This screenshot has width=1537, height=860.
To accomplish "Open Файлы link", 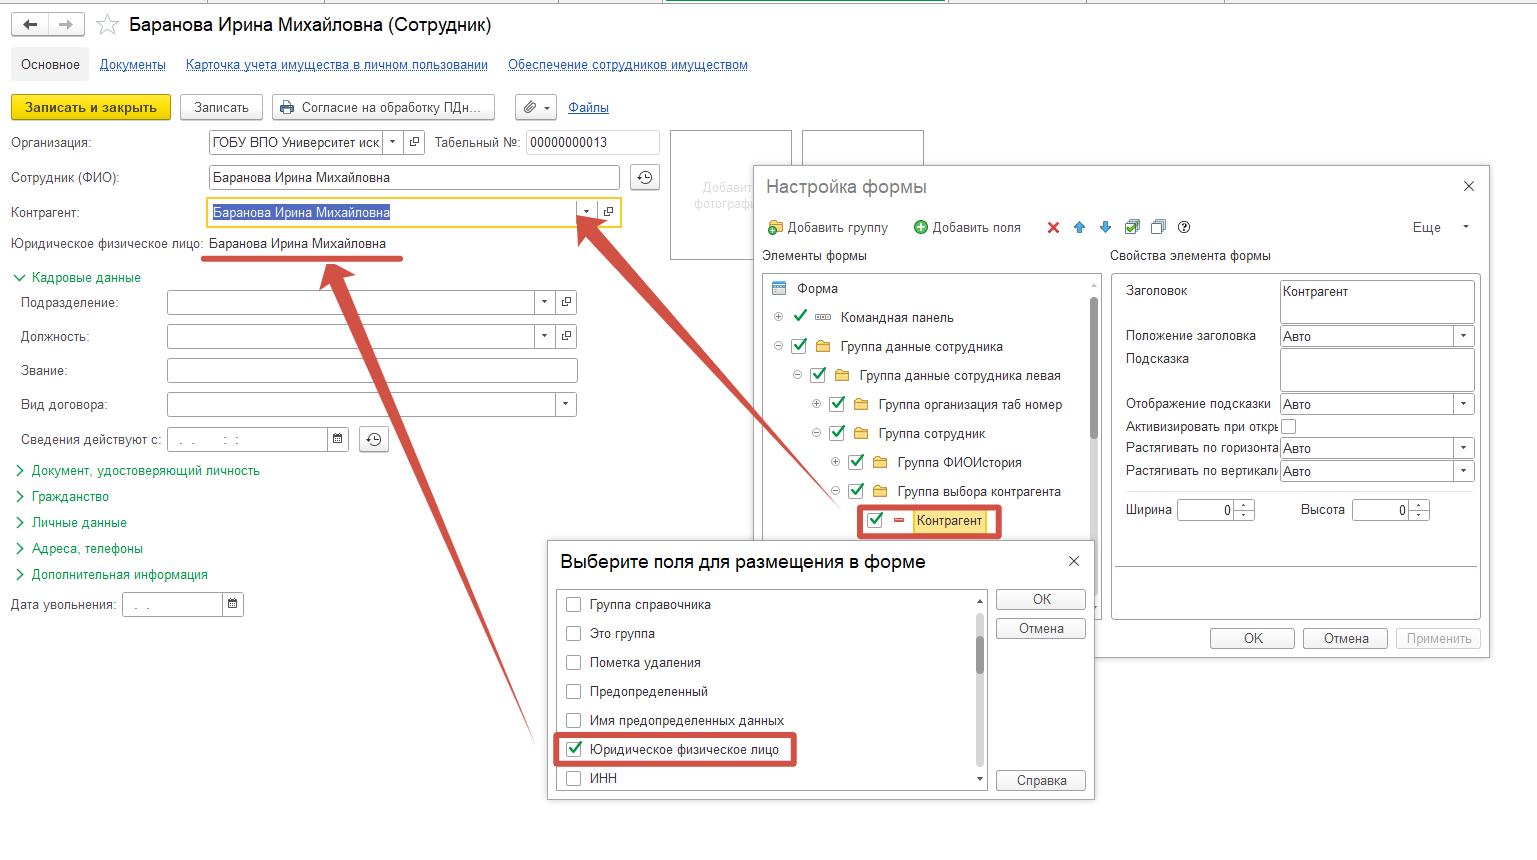I will pyautogui.click(x=588, y=107).
